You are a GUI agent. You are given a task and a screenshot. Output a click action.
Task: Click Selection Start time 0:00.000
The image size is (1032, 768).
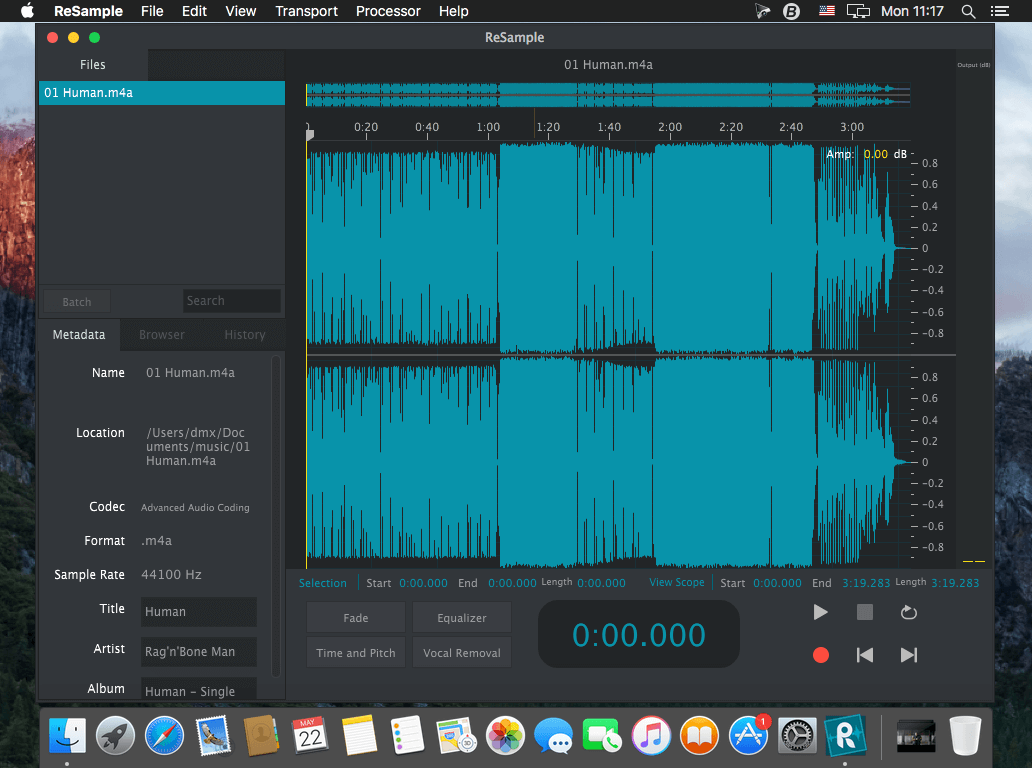pos(423,583)
